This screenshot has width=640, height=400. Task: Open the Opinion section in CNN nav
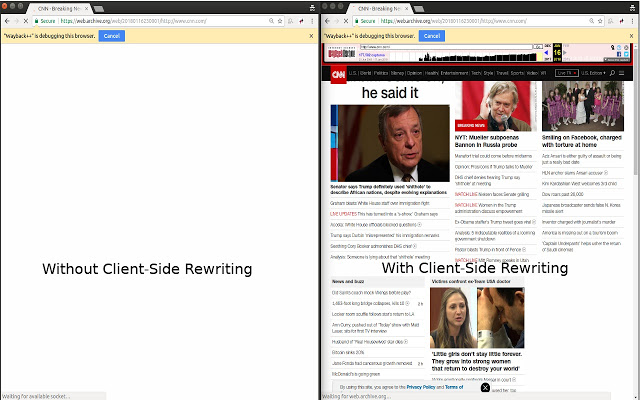click(x=414, y=73)
